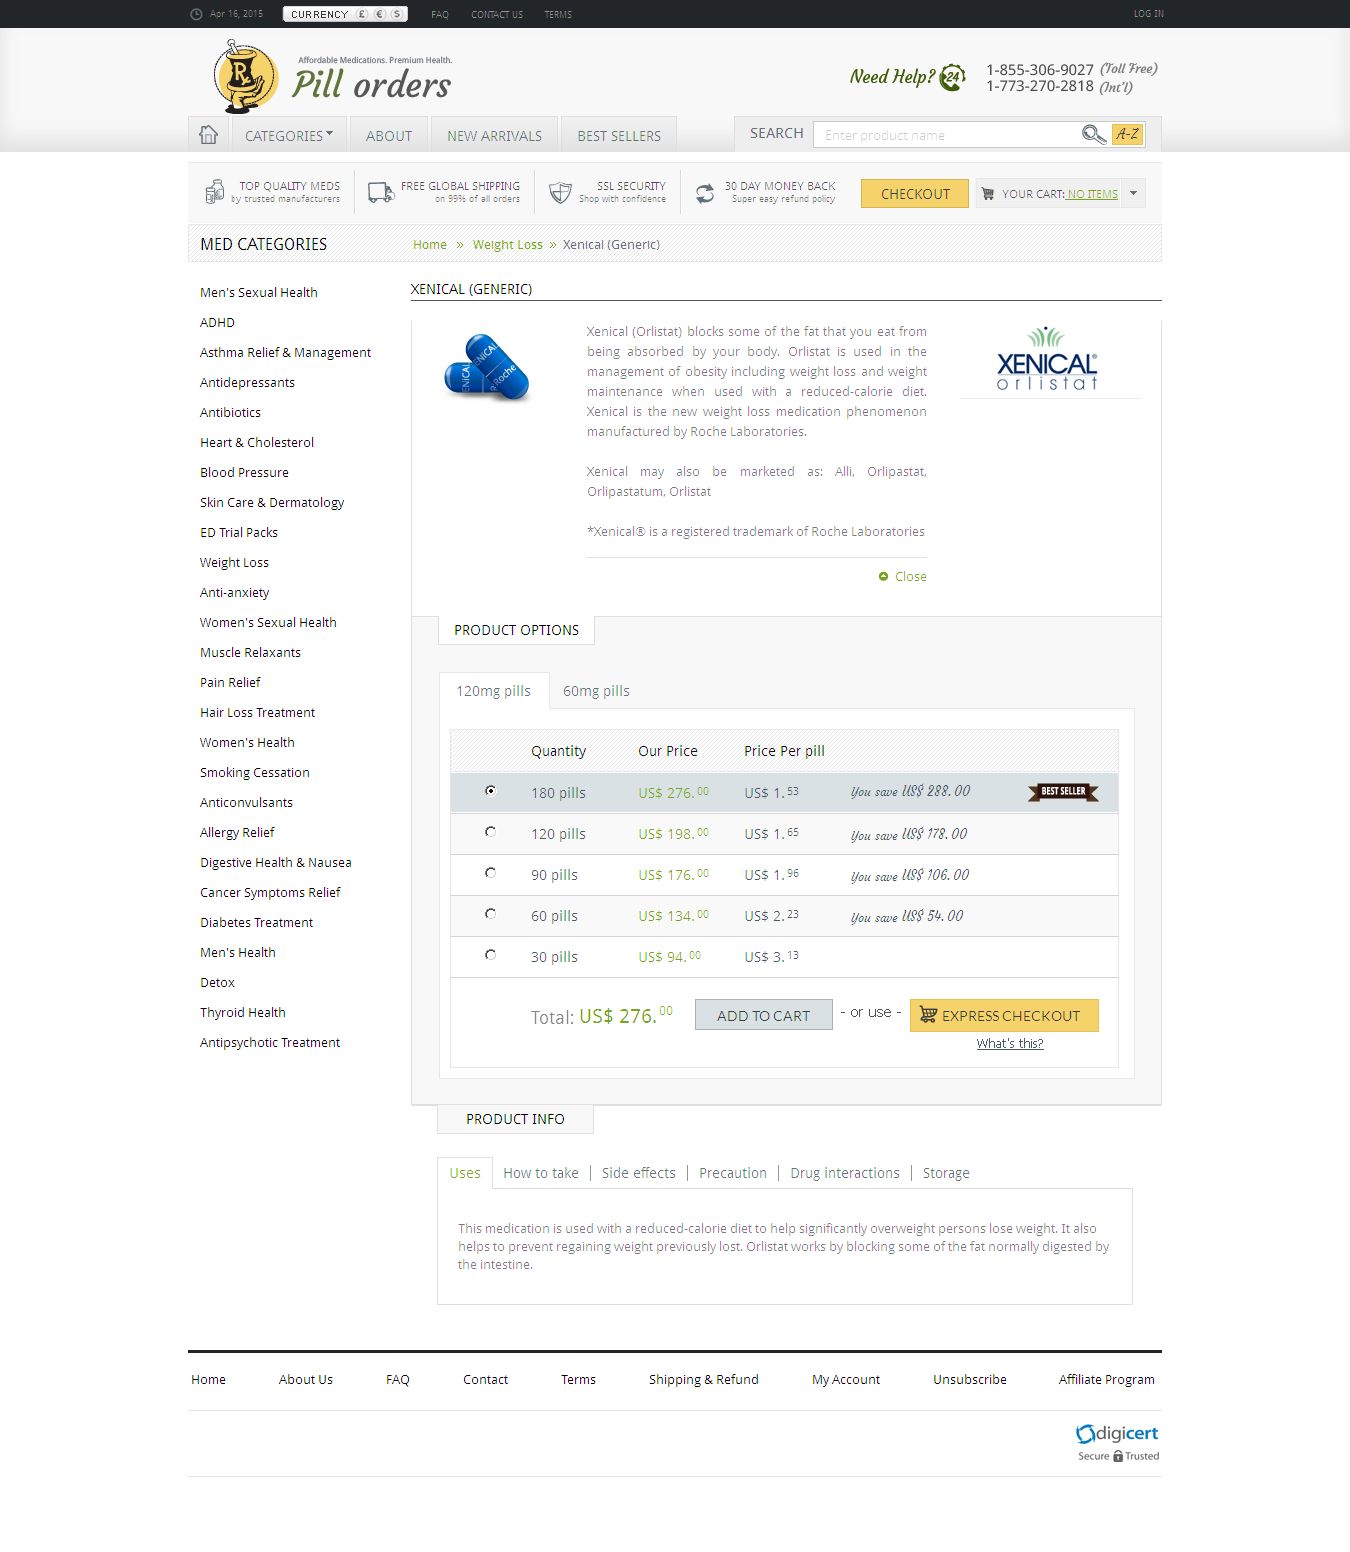Select the 60 pills option
This screenshot has width=1350, height=1552.
490,913
